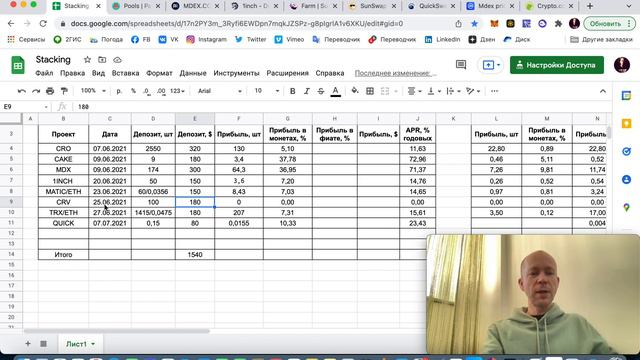The width and height of the screenshot is (640, 360).
Task: Decrease decimal places button
Action: 147,91
